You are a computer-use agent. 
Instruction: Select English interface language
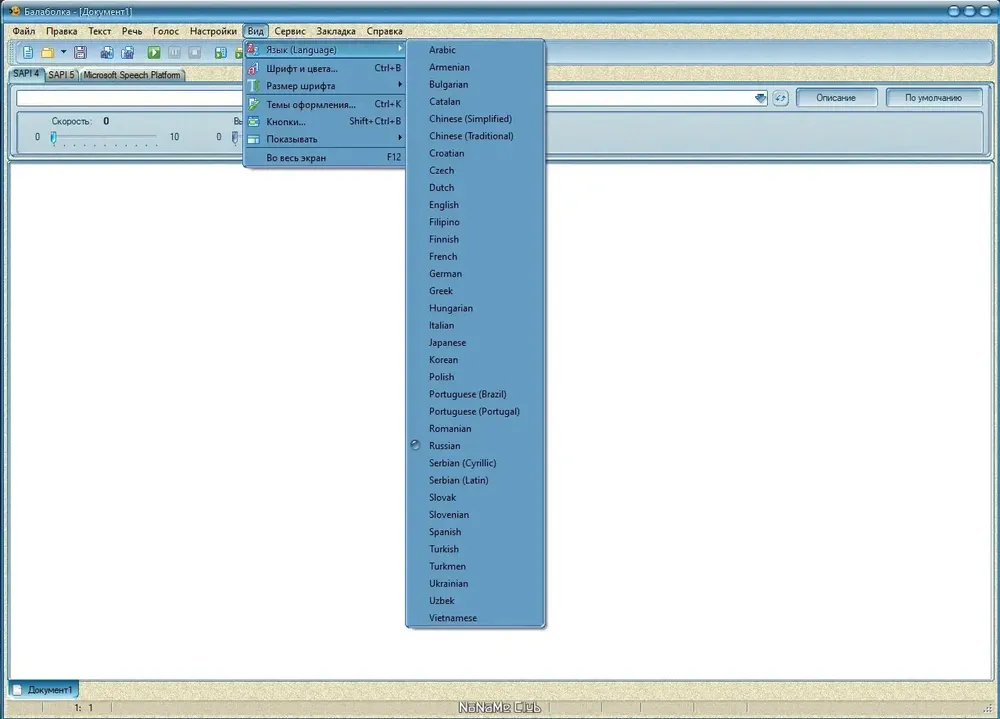tap(475, 204)
